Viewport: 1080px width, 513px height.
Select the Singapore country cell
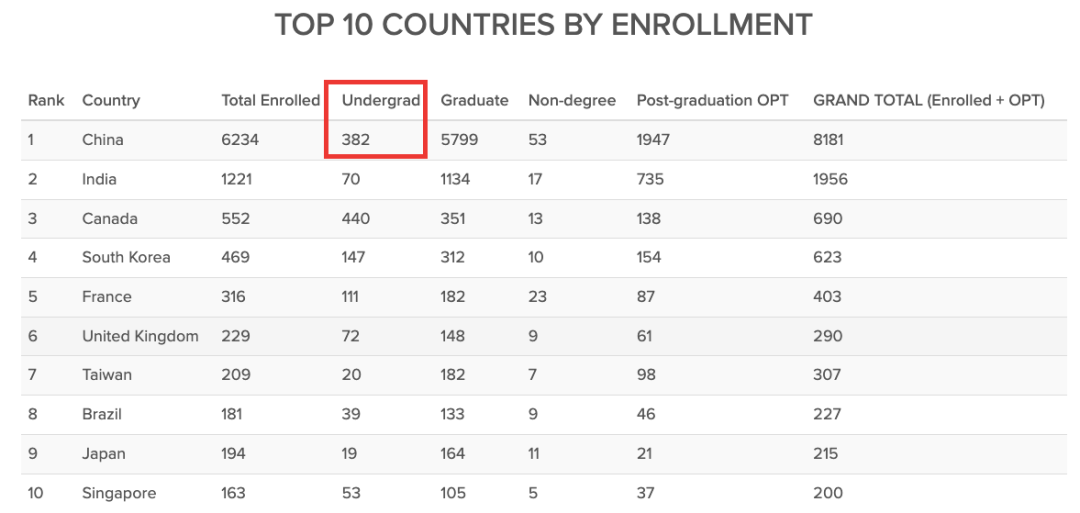coord(119,493)
